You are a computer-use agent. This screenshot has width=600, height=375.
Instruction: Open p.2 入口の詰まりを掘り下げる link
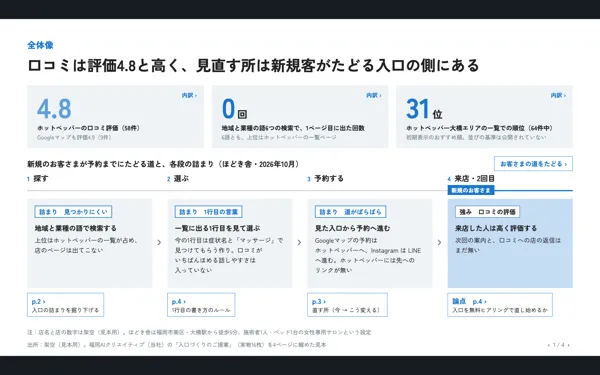click(65, 305)
